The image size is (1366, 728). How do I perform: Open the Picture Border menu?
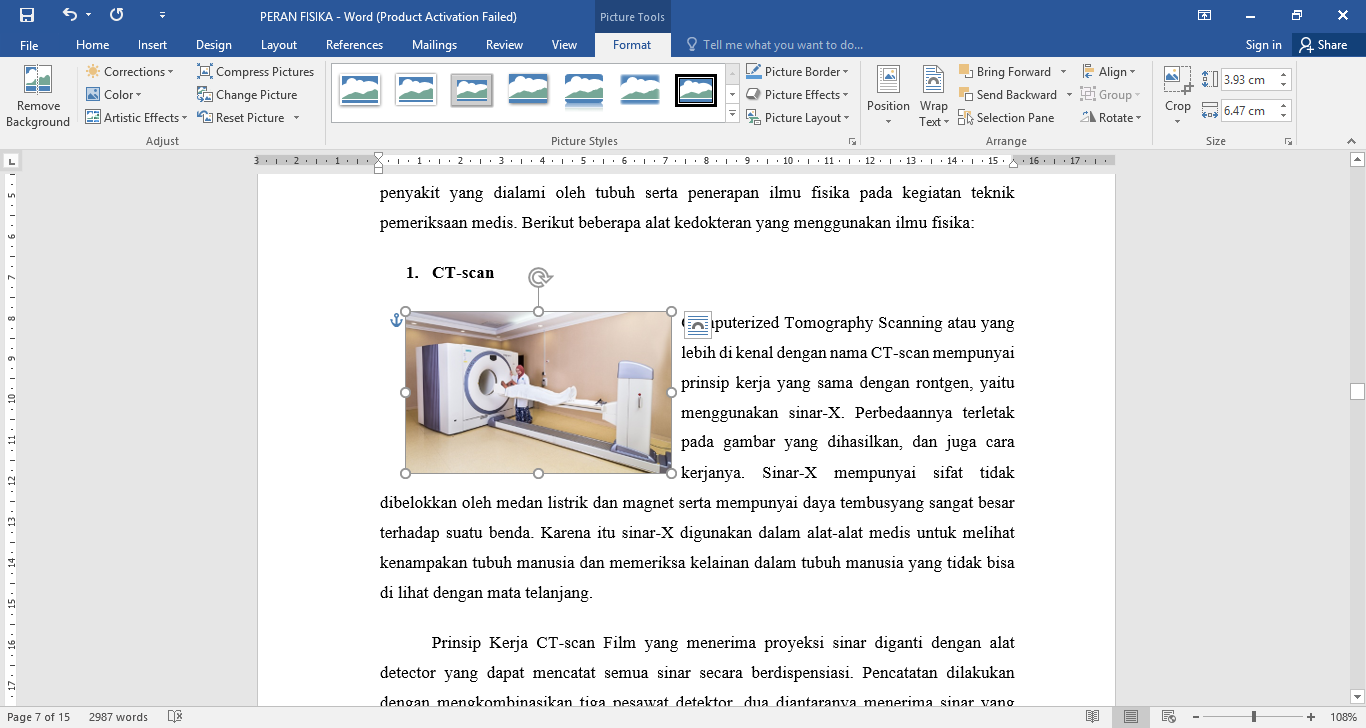[797, 72]
